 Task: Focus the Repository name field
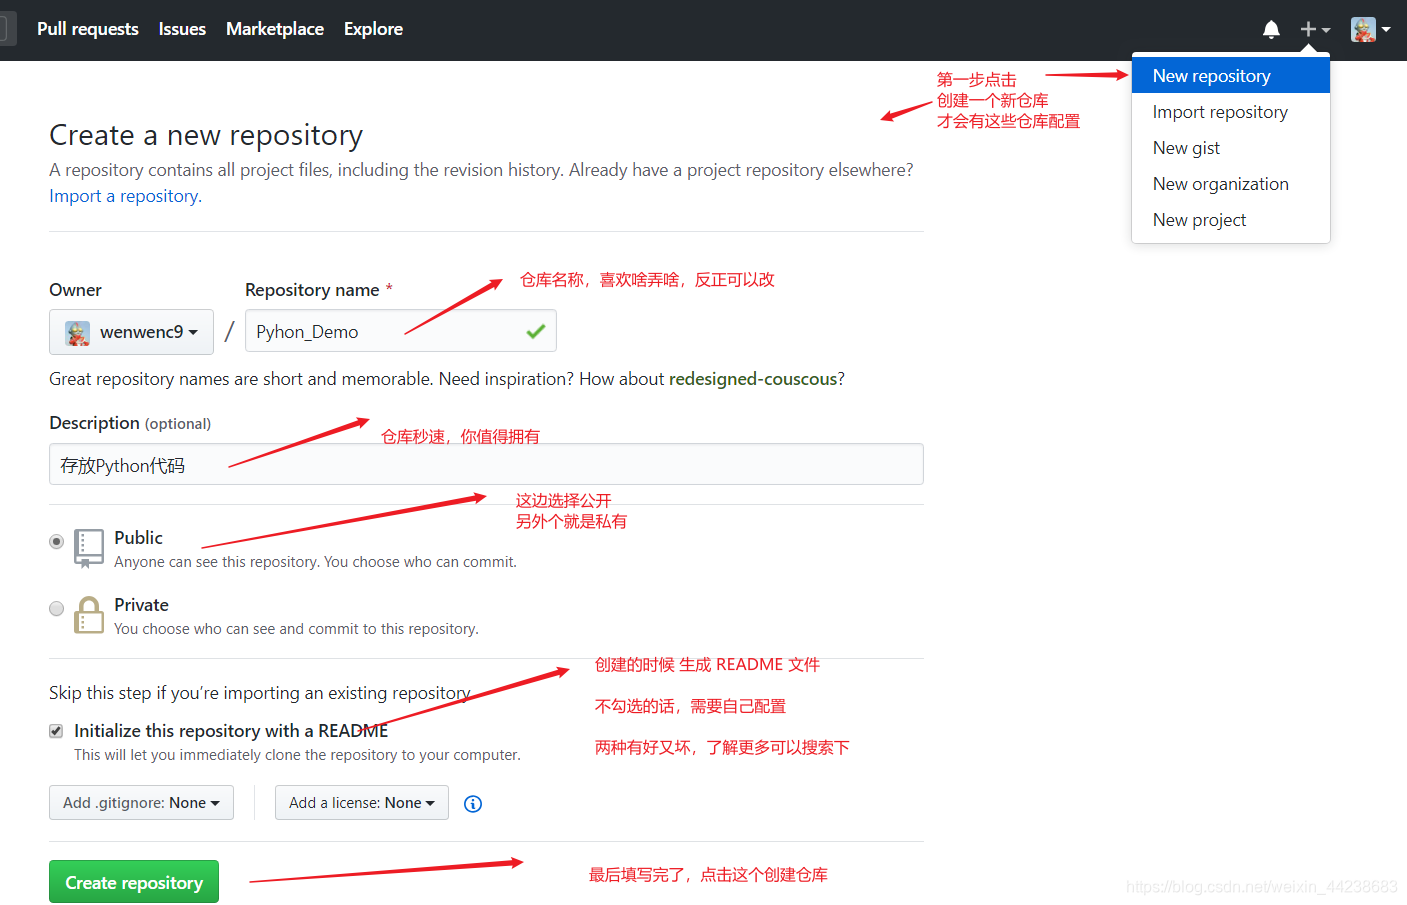click(x=400, y=331)
